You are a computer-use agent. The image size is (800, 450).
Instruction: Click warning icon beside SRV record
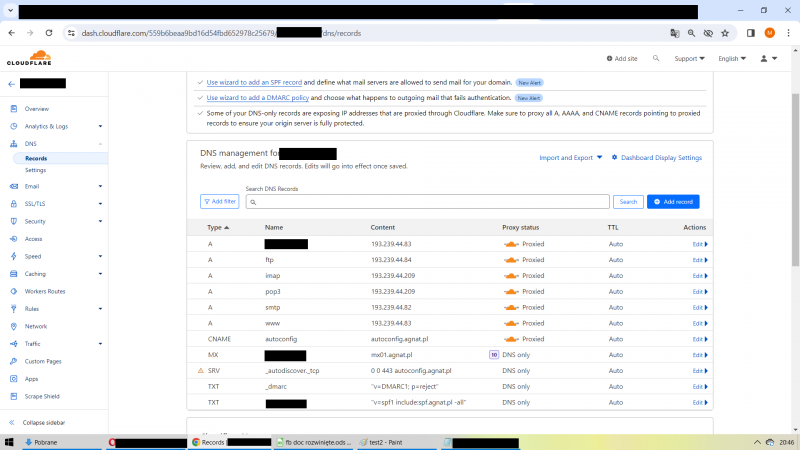200,371
